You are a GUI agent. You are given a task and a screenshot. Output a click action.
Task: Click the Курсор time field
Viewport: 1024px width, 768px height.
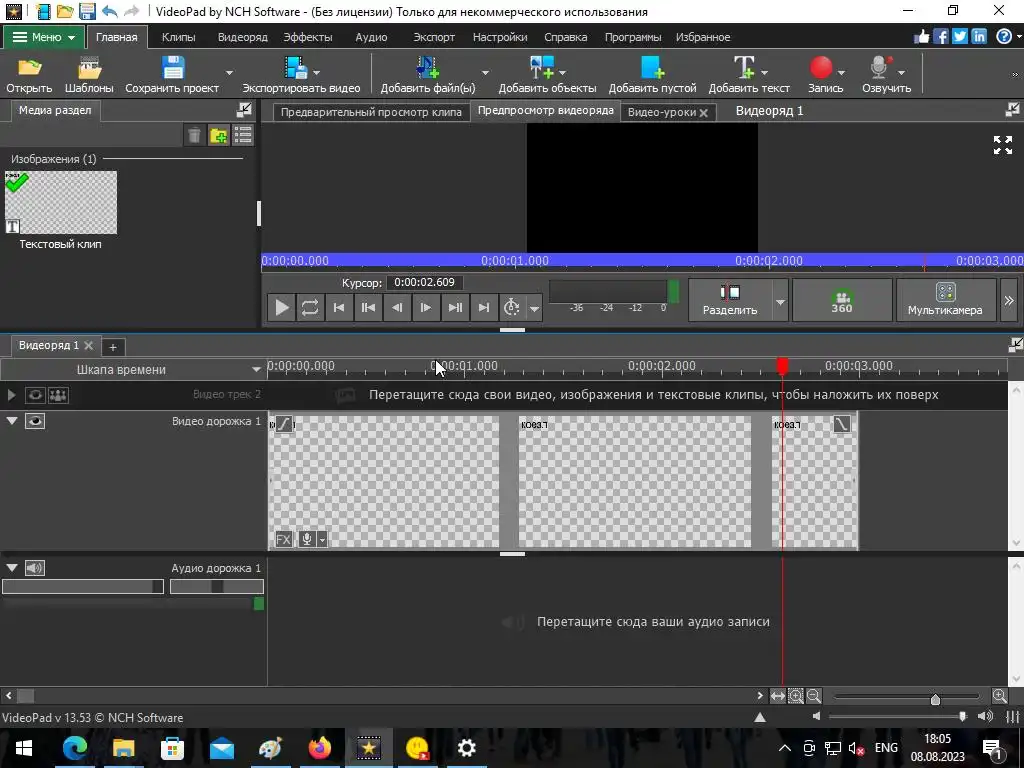(x=424, y=283)
